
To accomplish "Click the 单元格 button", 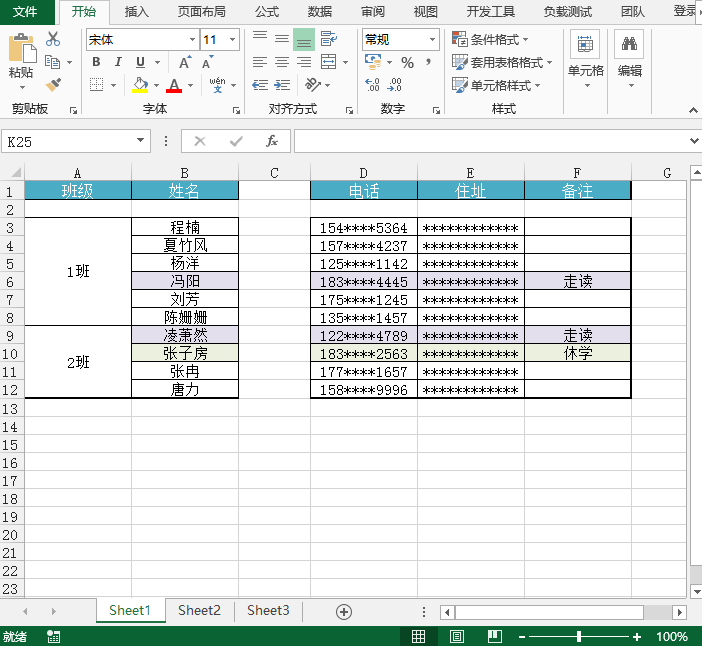I will click(586, 59).
